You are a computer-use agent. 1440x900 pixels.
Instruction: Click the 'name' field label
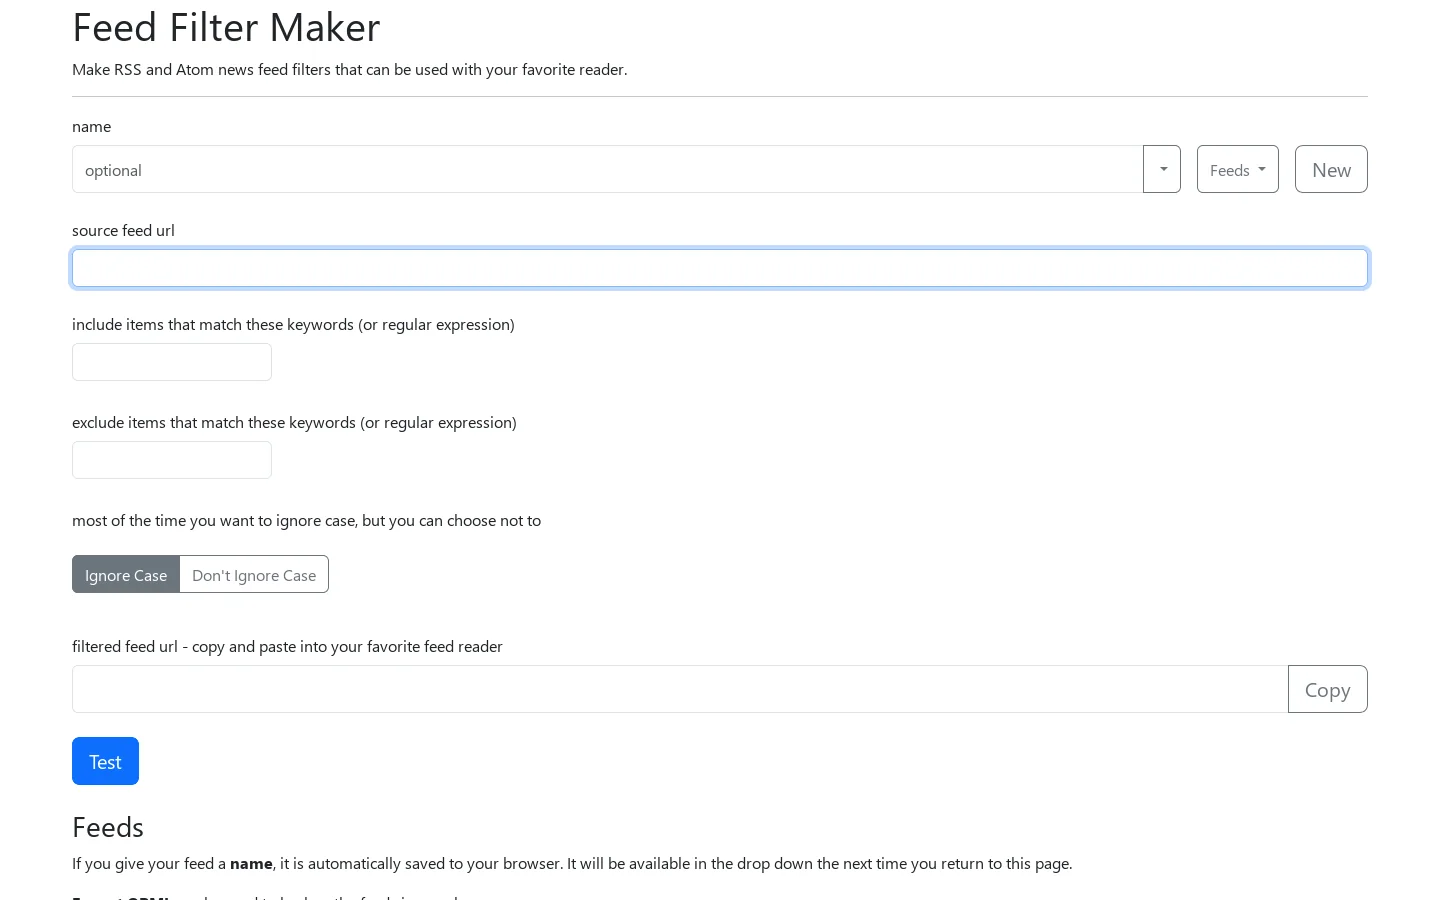click(91, 126)
